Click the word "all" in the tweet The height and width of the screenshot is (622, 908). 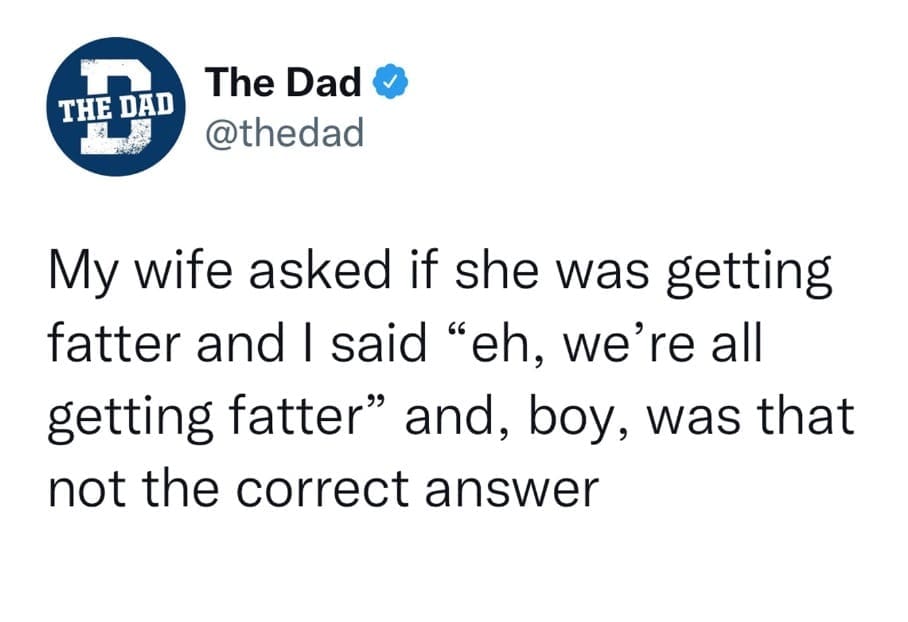point(735,345)
